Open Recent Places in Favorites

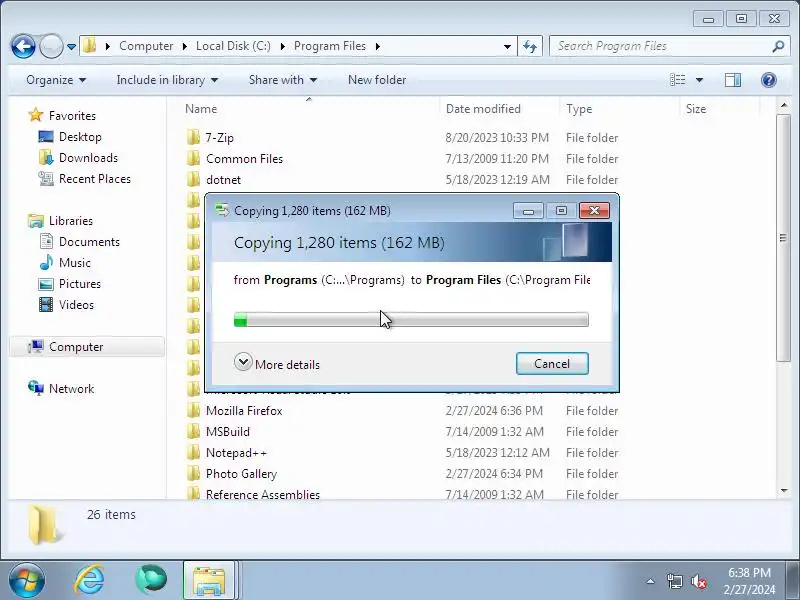95,179
